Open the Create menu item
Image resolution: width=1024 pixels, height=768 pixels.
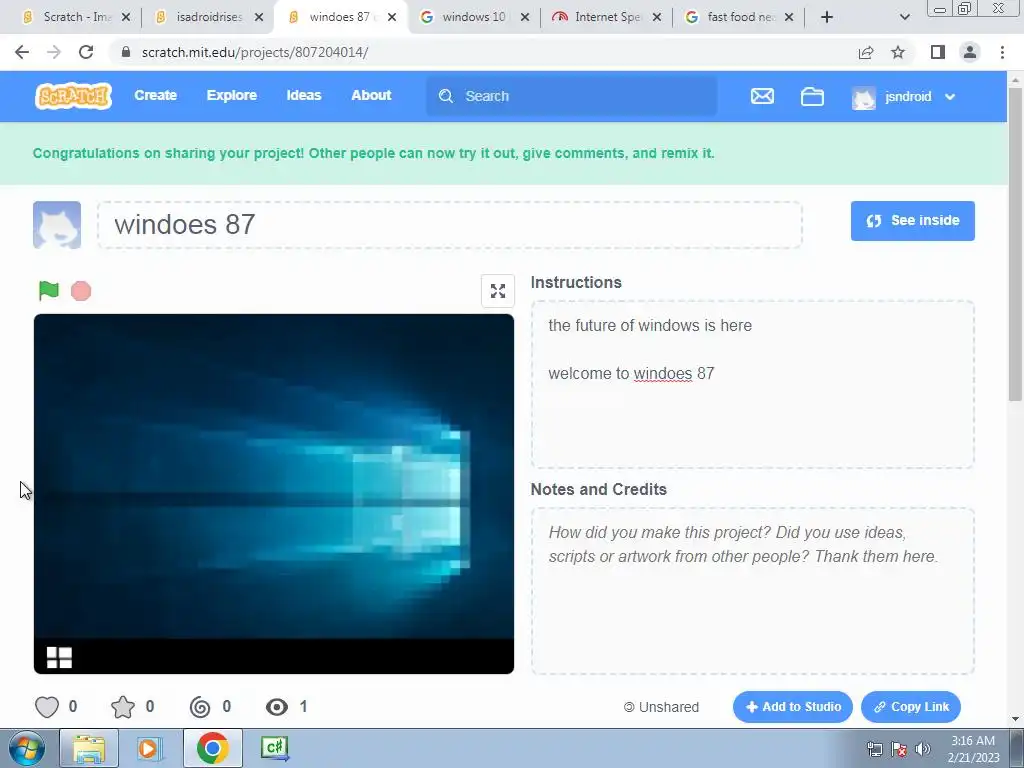(155, 95)
